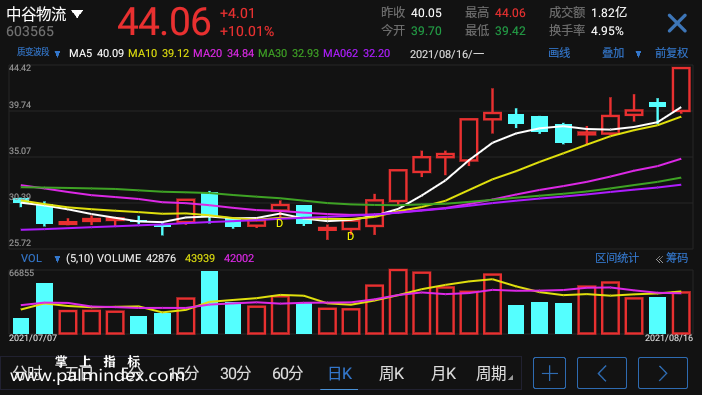The width and height of the screenshot is (702, 395).
Task: Select the 30分 timeframe tab
Action: point(235,374)
